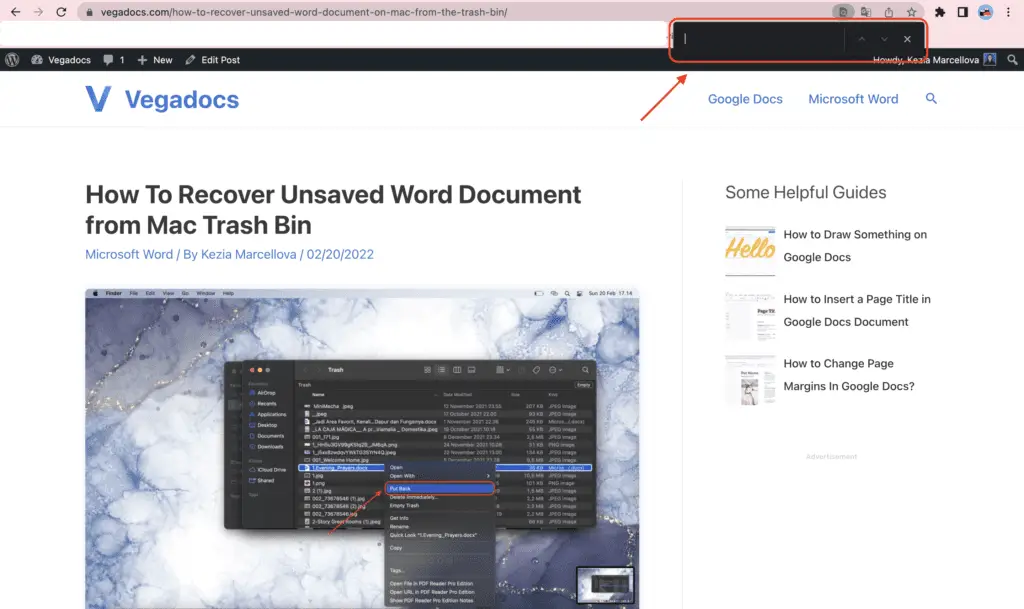Click the browser forward arrow

38,12
